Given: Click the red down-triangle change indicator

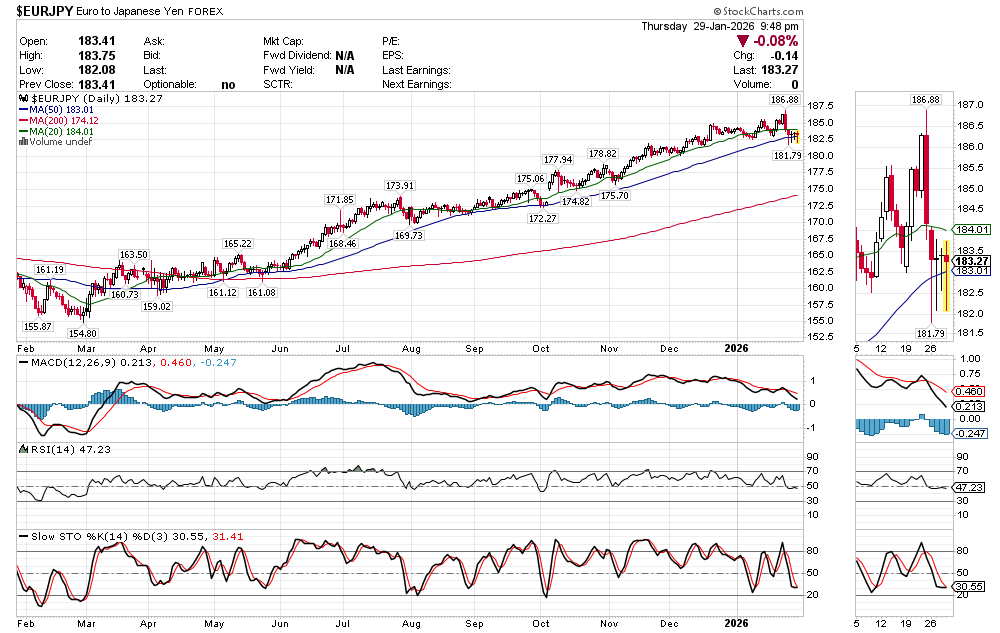Looking at the screenshot, I should pyautogui.click(x=742, y=41).
